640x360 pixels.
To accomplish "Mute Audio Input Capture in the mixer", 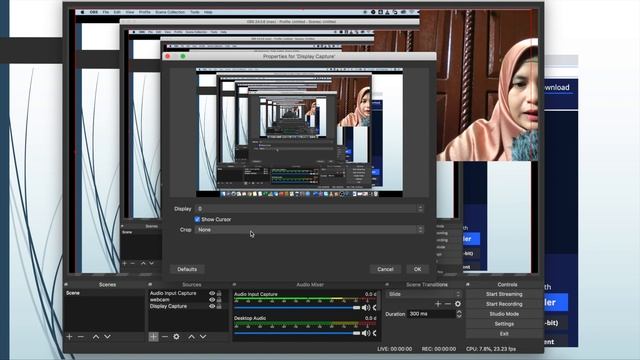I will click(x=365, y=308).
